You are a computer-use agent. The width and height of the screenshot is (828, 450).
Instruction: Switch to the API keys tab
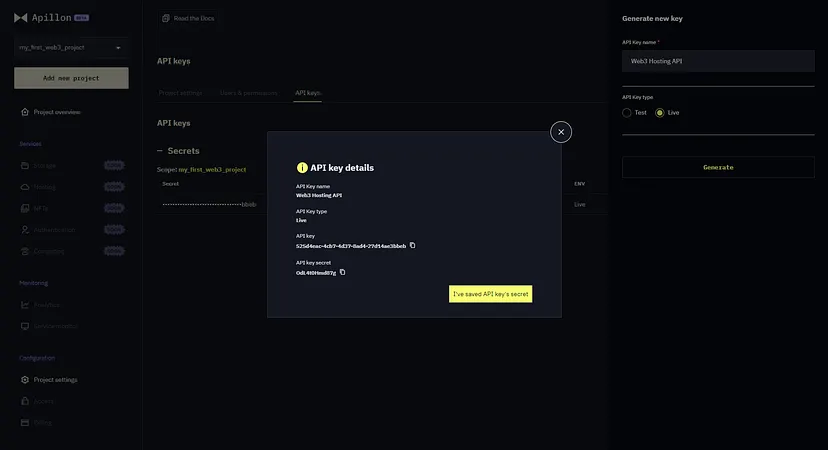pyautogui.click(x=308, y=93)
